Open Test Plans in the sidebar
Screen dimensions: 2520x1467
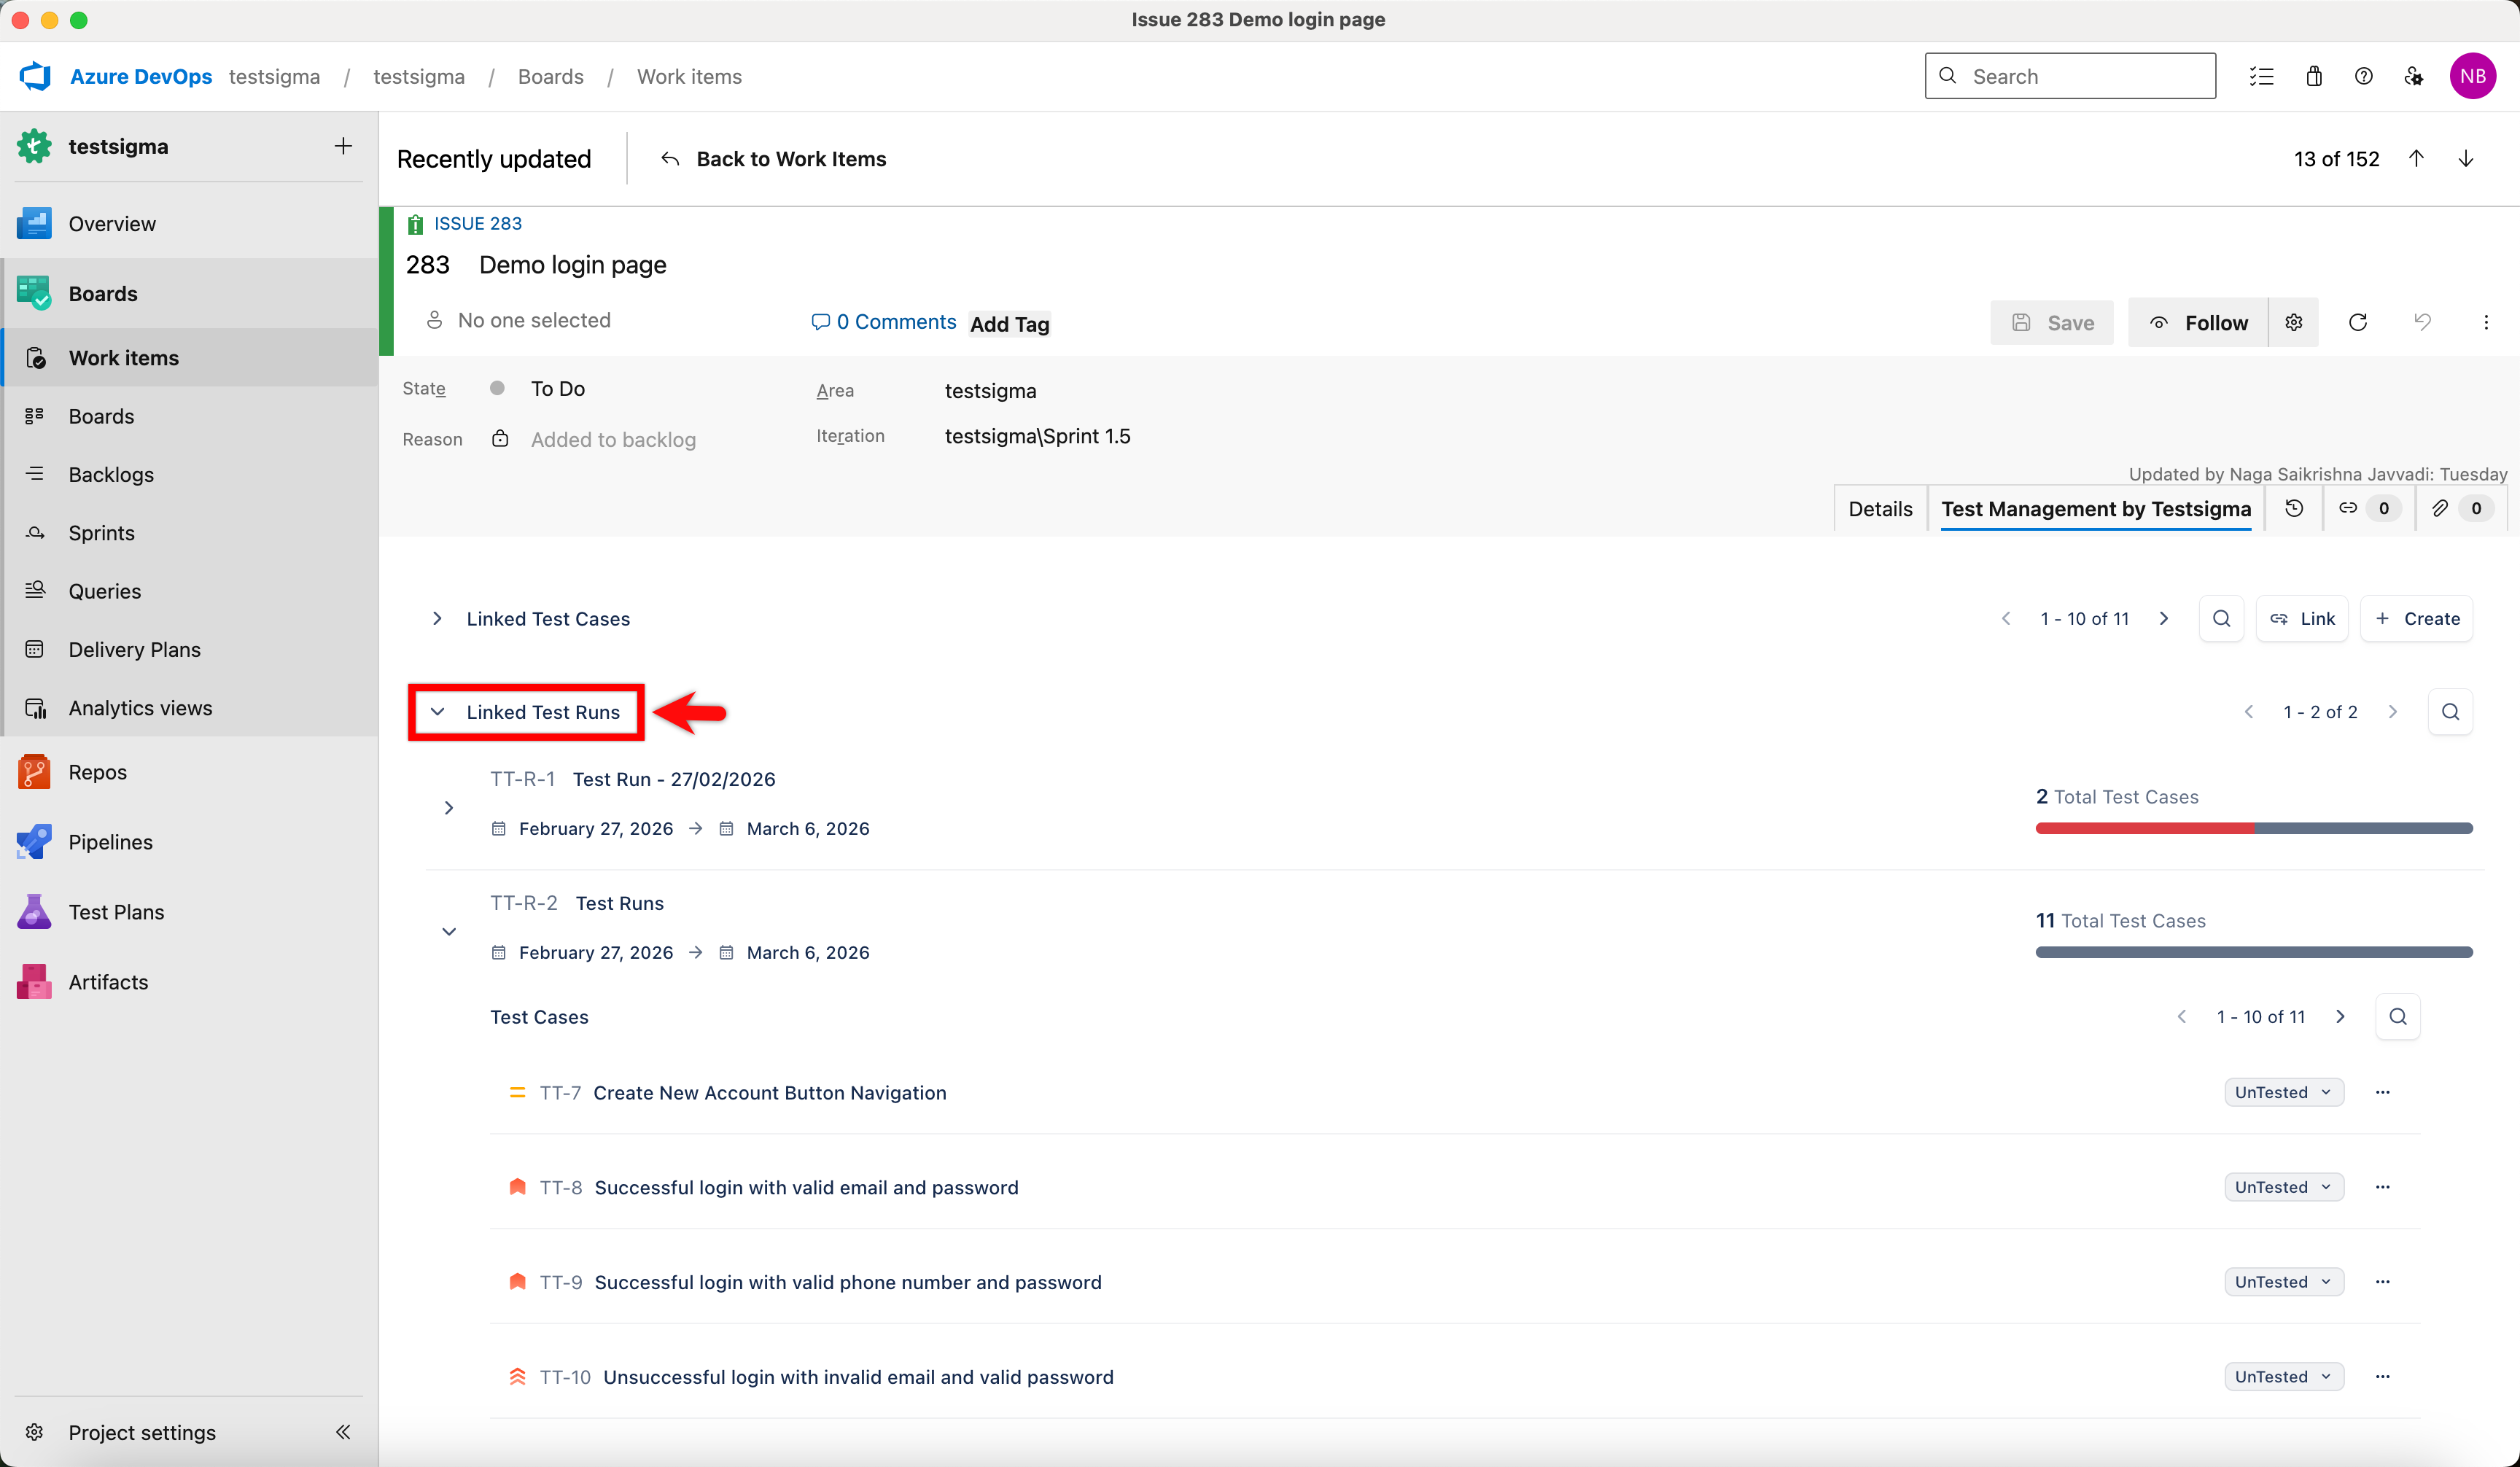coord(190,912)
